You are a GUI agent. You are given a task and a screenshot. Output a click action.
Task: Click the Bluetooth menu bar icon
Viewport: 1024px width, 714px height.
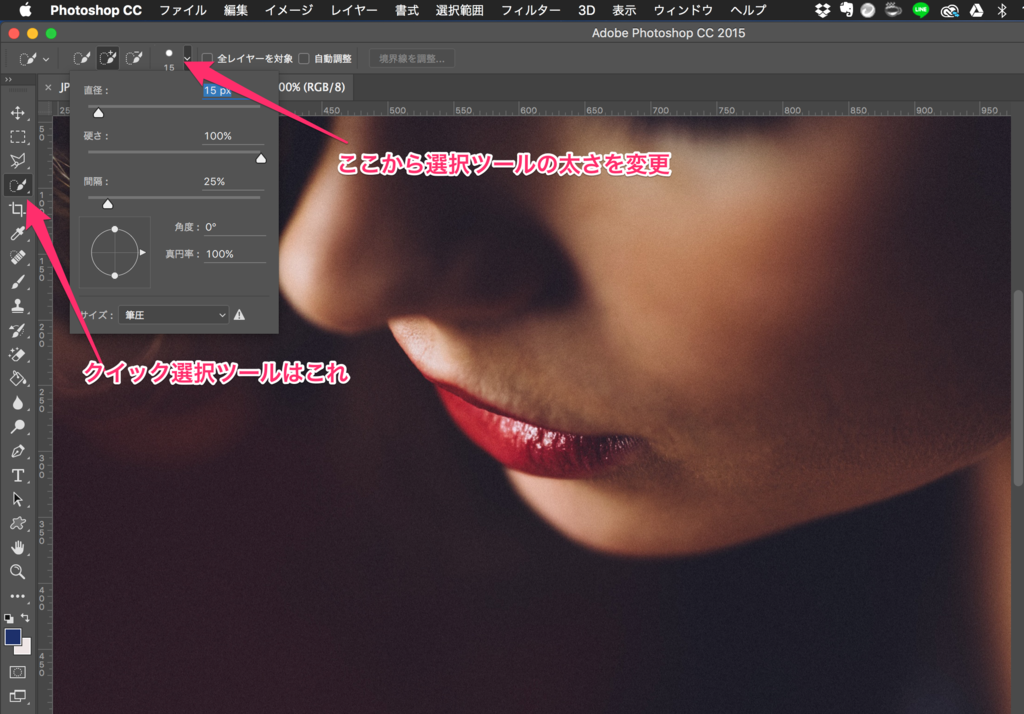tap(1002, 10)
